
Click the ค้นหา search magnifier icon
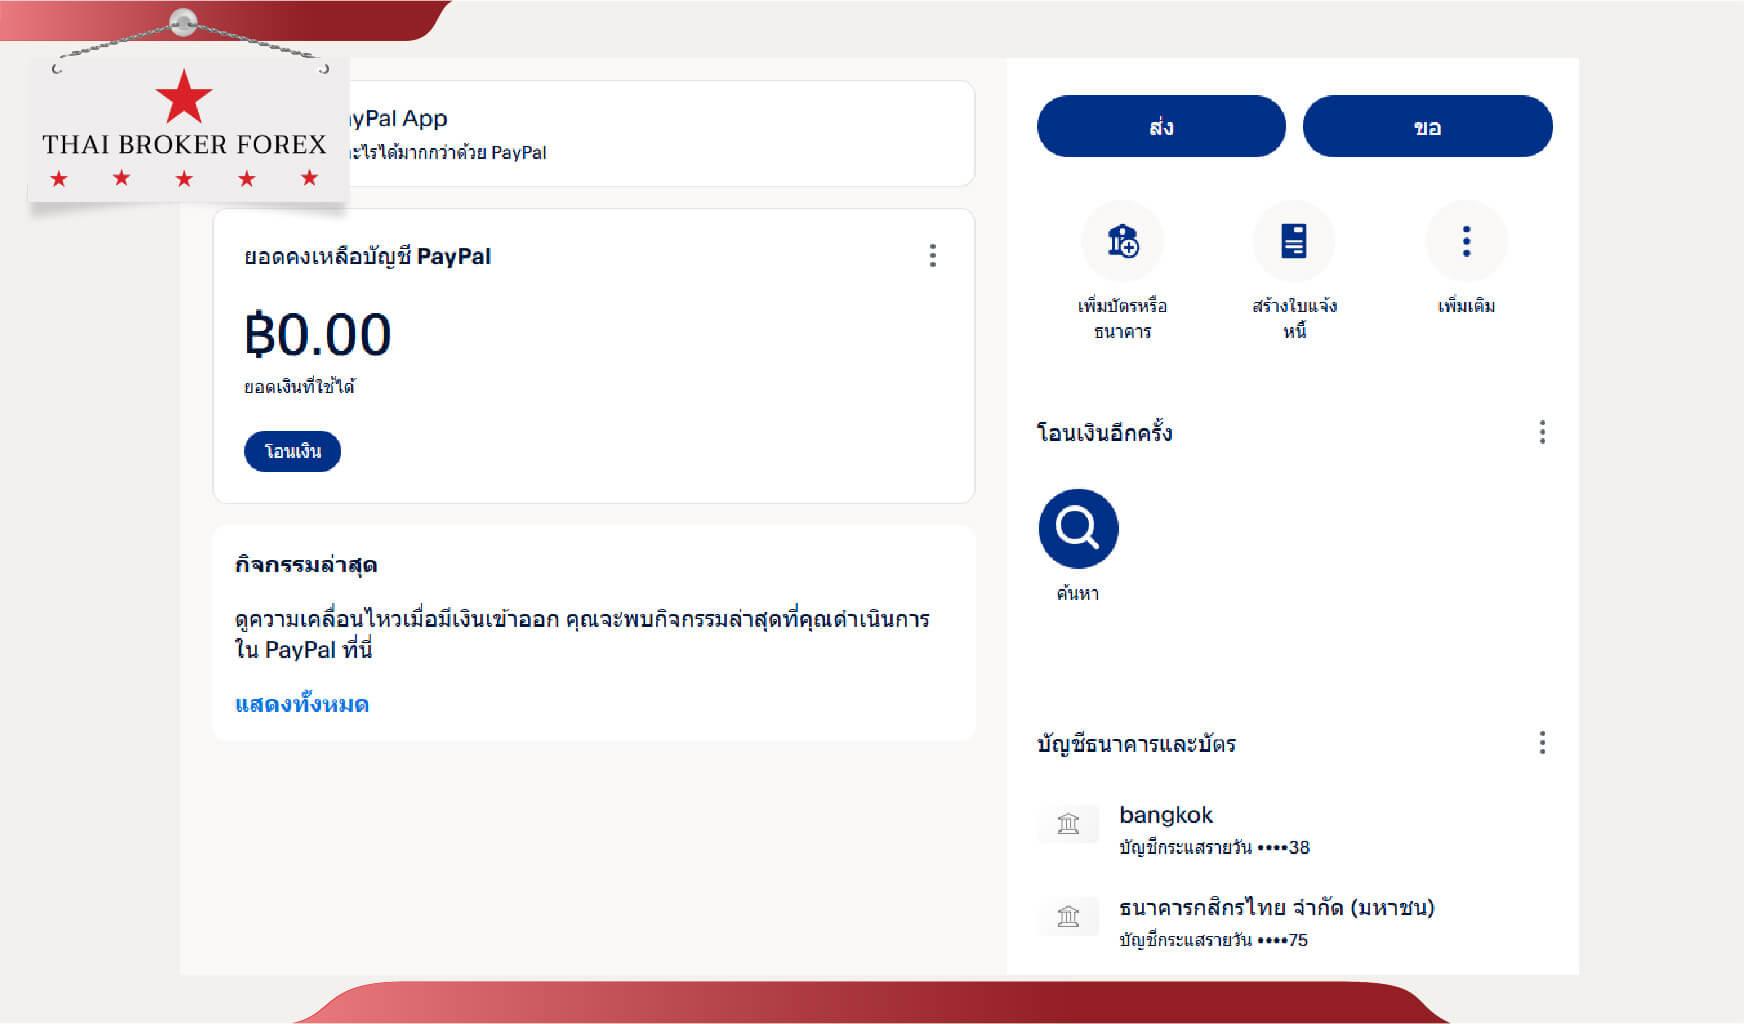pyautogui.click(x=1078, y=529)
